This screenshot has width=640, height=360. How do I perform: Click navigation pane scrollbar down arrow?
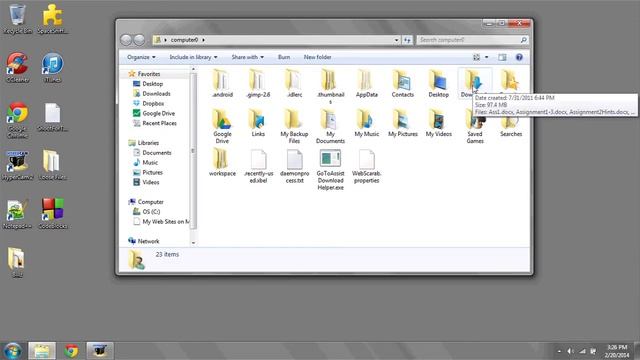[193, 243]
